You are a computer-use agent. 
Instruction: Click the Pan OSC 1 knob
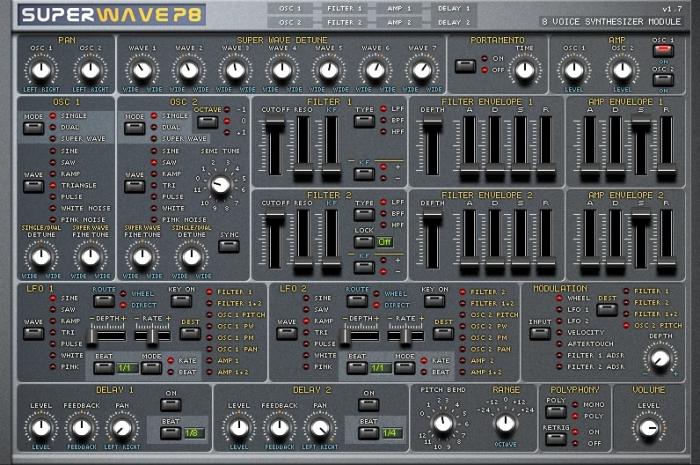[40, 69]
